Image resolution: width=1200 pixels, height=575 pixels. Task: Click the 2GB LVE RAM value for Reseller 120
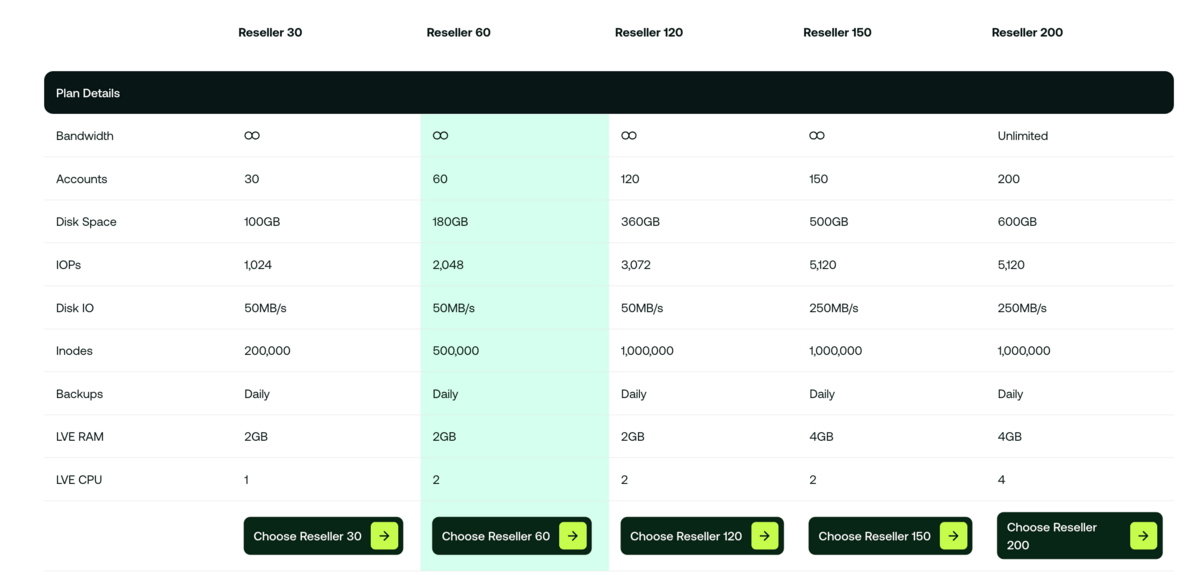coord(633,437)
